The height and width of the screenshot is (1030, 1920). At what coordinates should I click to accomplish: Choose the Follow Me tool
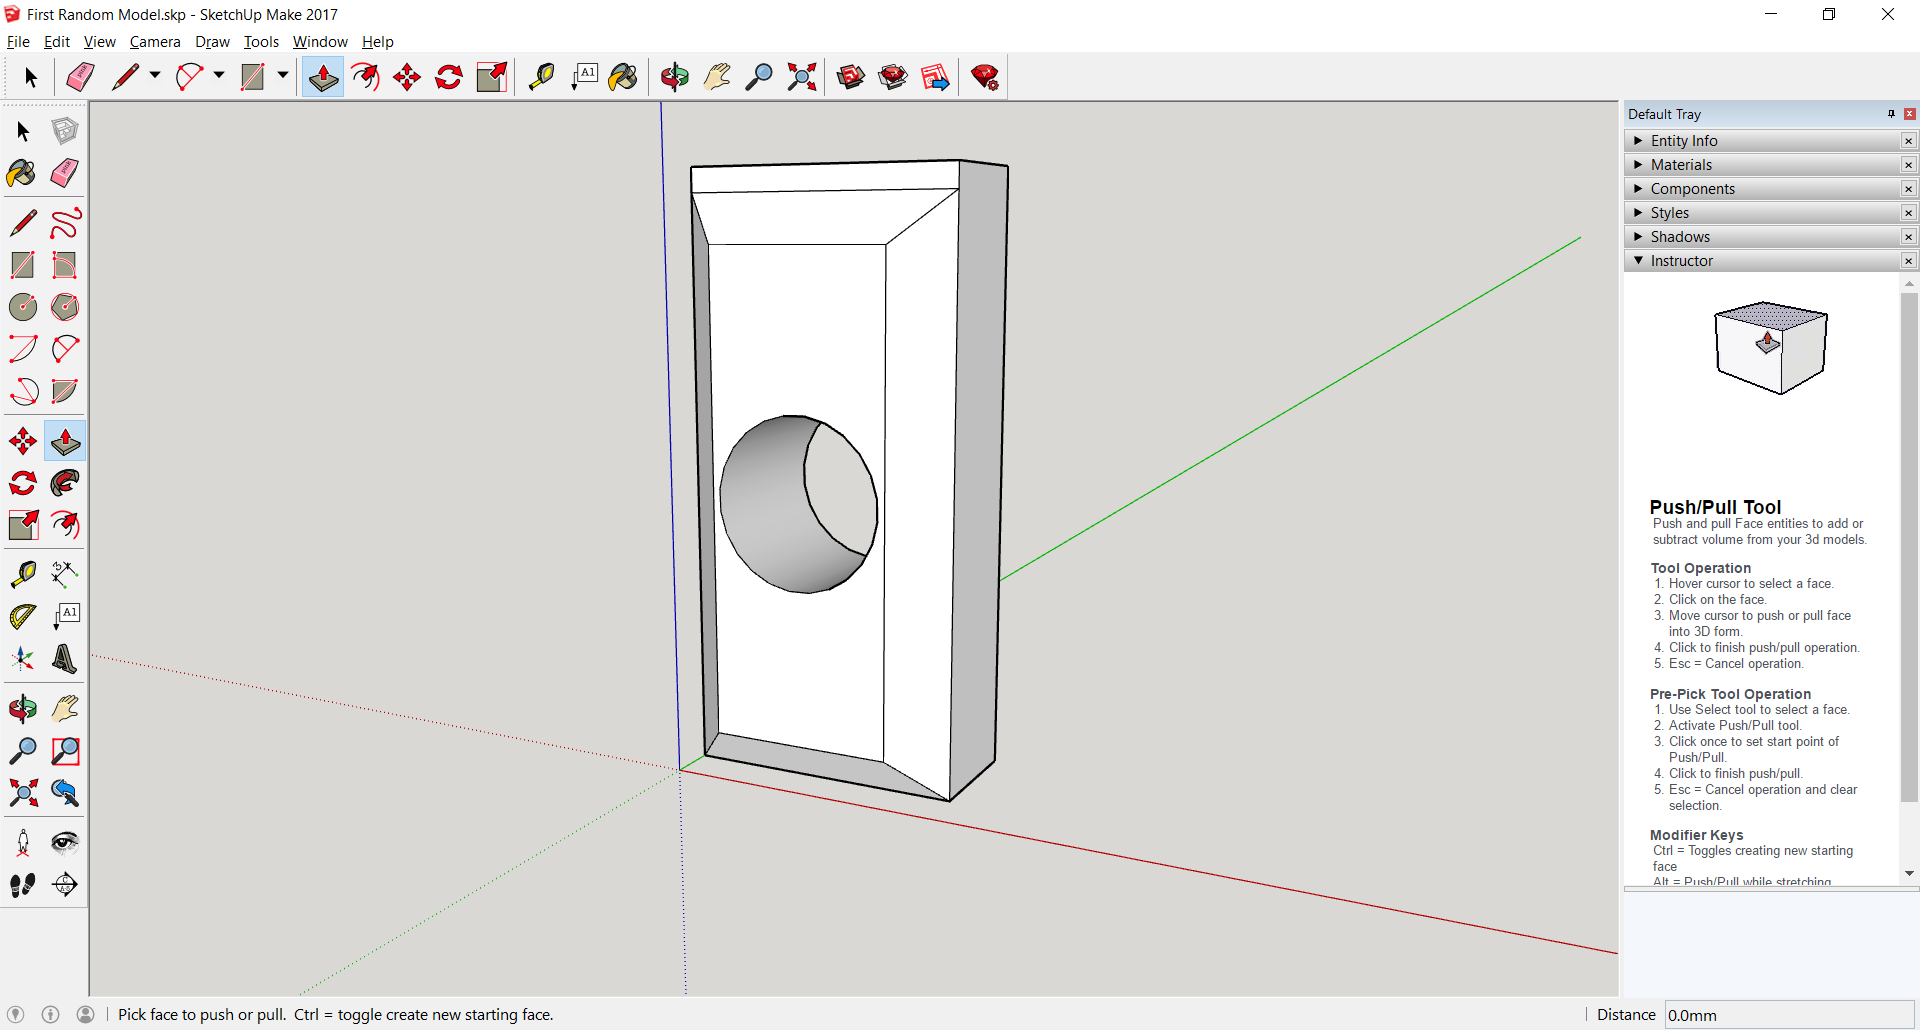tap(65, 484)
